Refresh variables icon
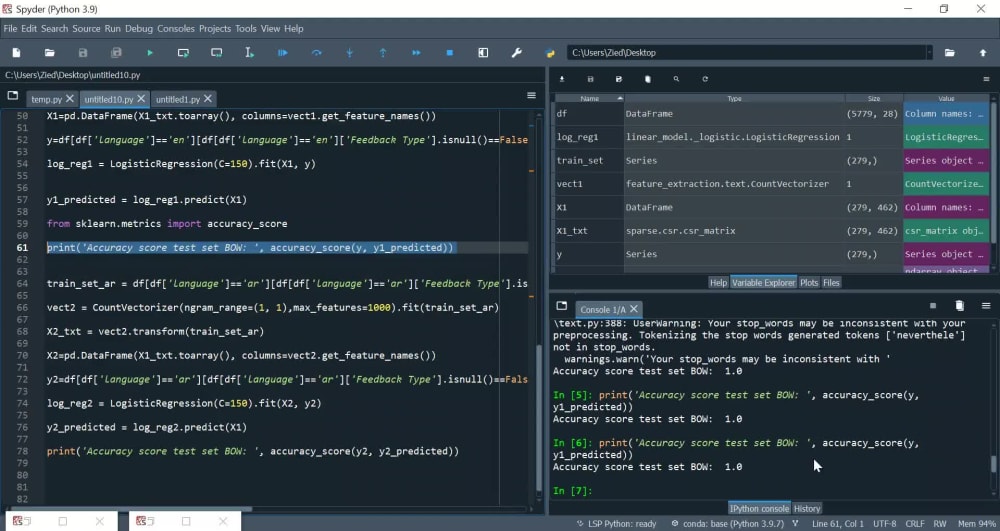The image size is (1000, 531). pos(705,79)
